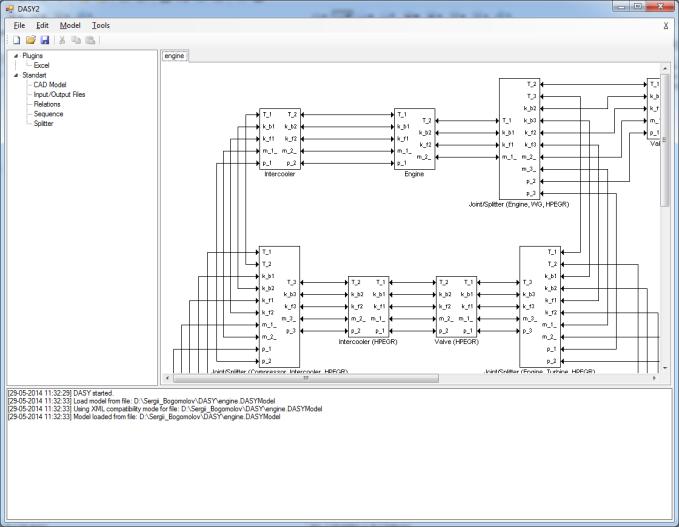Click the 'Load model from file' log line
The width and height of the screenshot is (679, 527).
point(141,401)
